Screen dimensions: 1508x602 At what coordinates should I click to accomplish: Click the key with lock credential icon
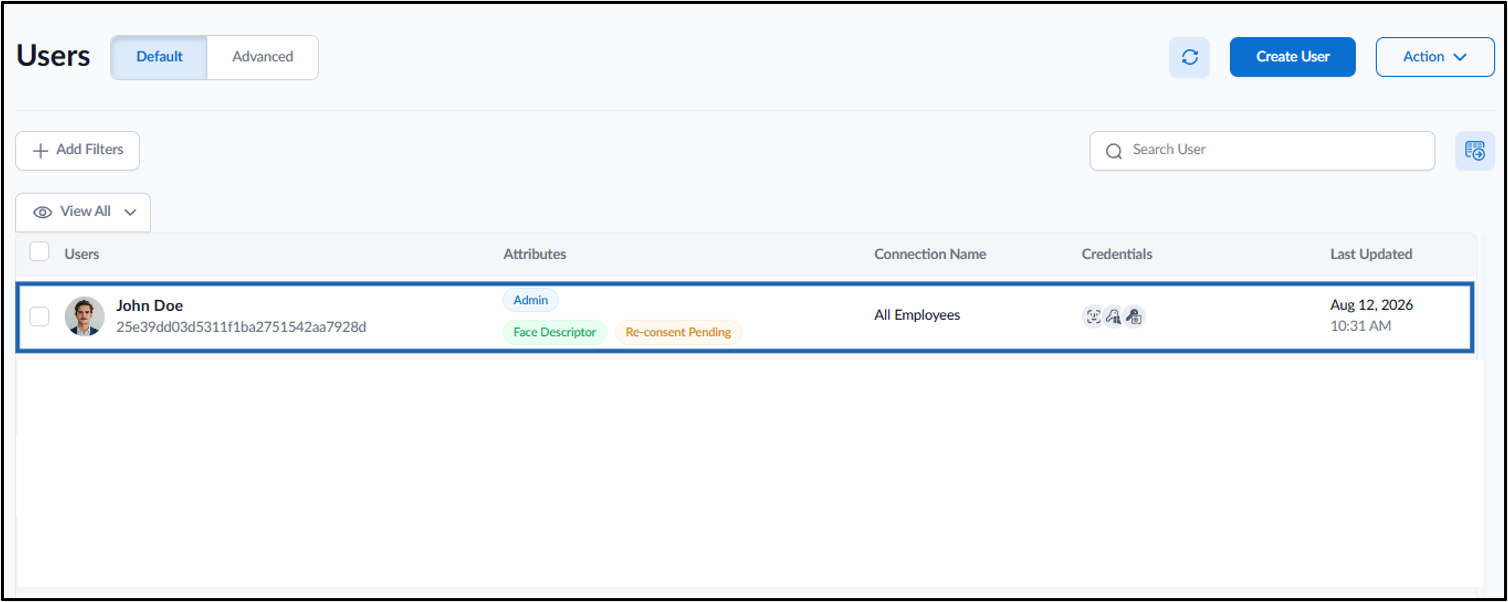(x=1134, y=316)
